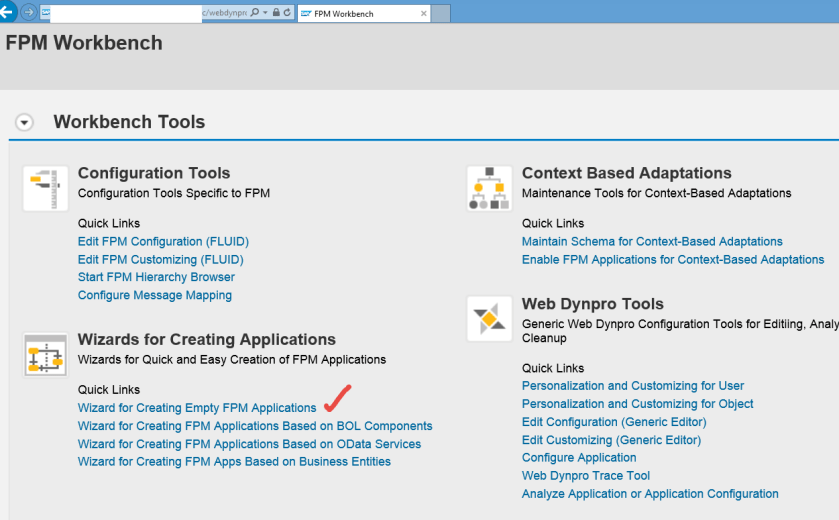Click the Configuration Tools icon
The image size is (839, 520).
click(x=46, y=189)
